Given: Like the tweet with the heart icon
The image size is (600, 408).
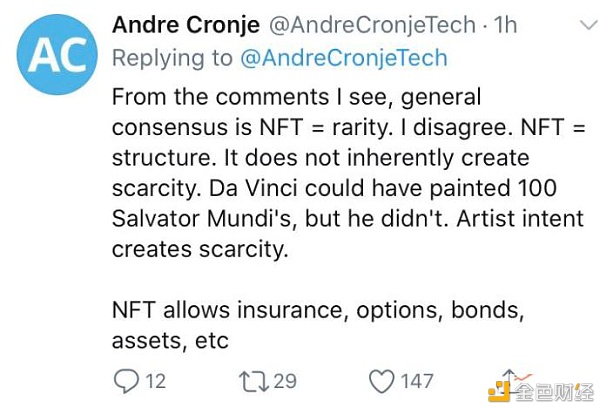Looking at the screenshot, I should tap(382, 381).
